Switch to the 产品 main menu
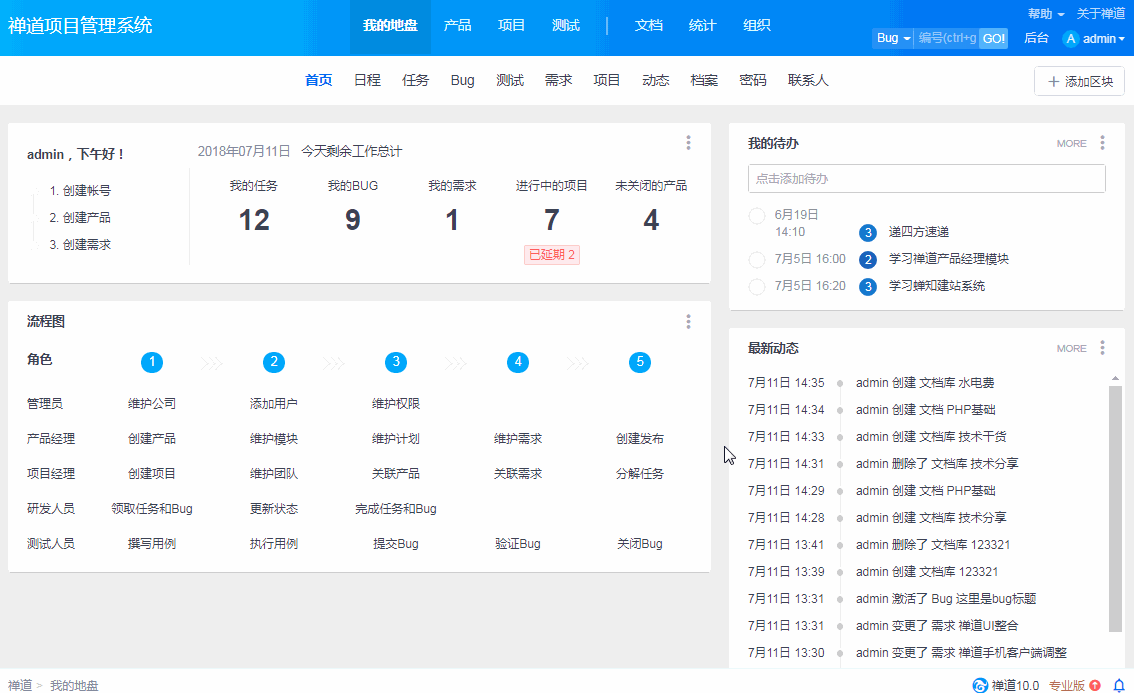Viewport: 1134px width, 693px height. click(457, 25)
